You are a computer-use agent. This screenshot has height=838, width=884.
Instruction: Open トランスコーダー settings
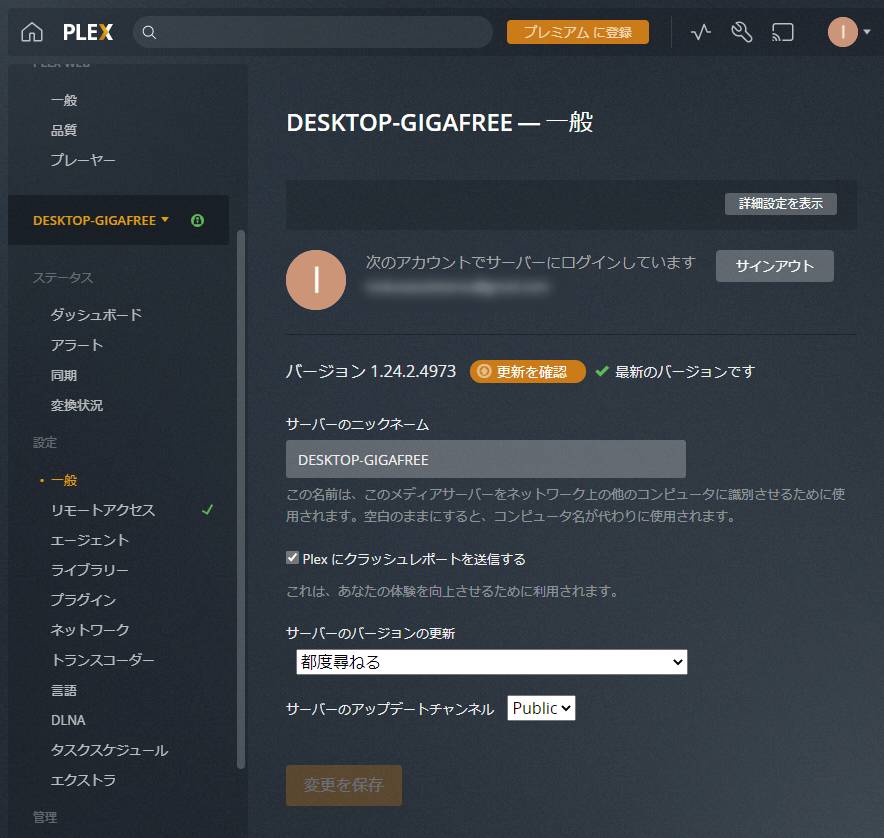[x=103, y=660]
